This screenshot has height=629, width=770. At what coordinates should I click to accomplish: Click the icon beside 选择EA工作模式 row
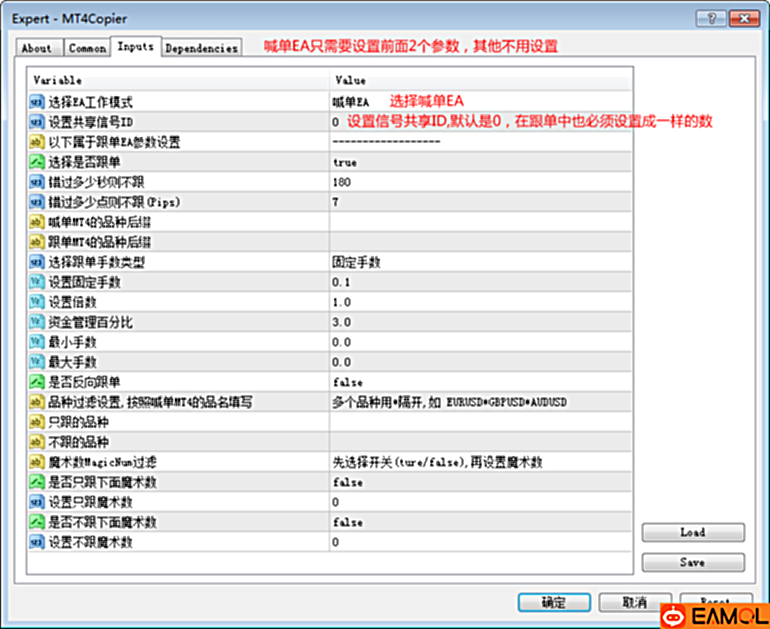[x=38, y=102]
